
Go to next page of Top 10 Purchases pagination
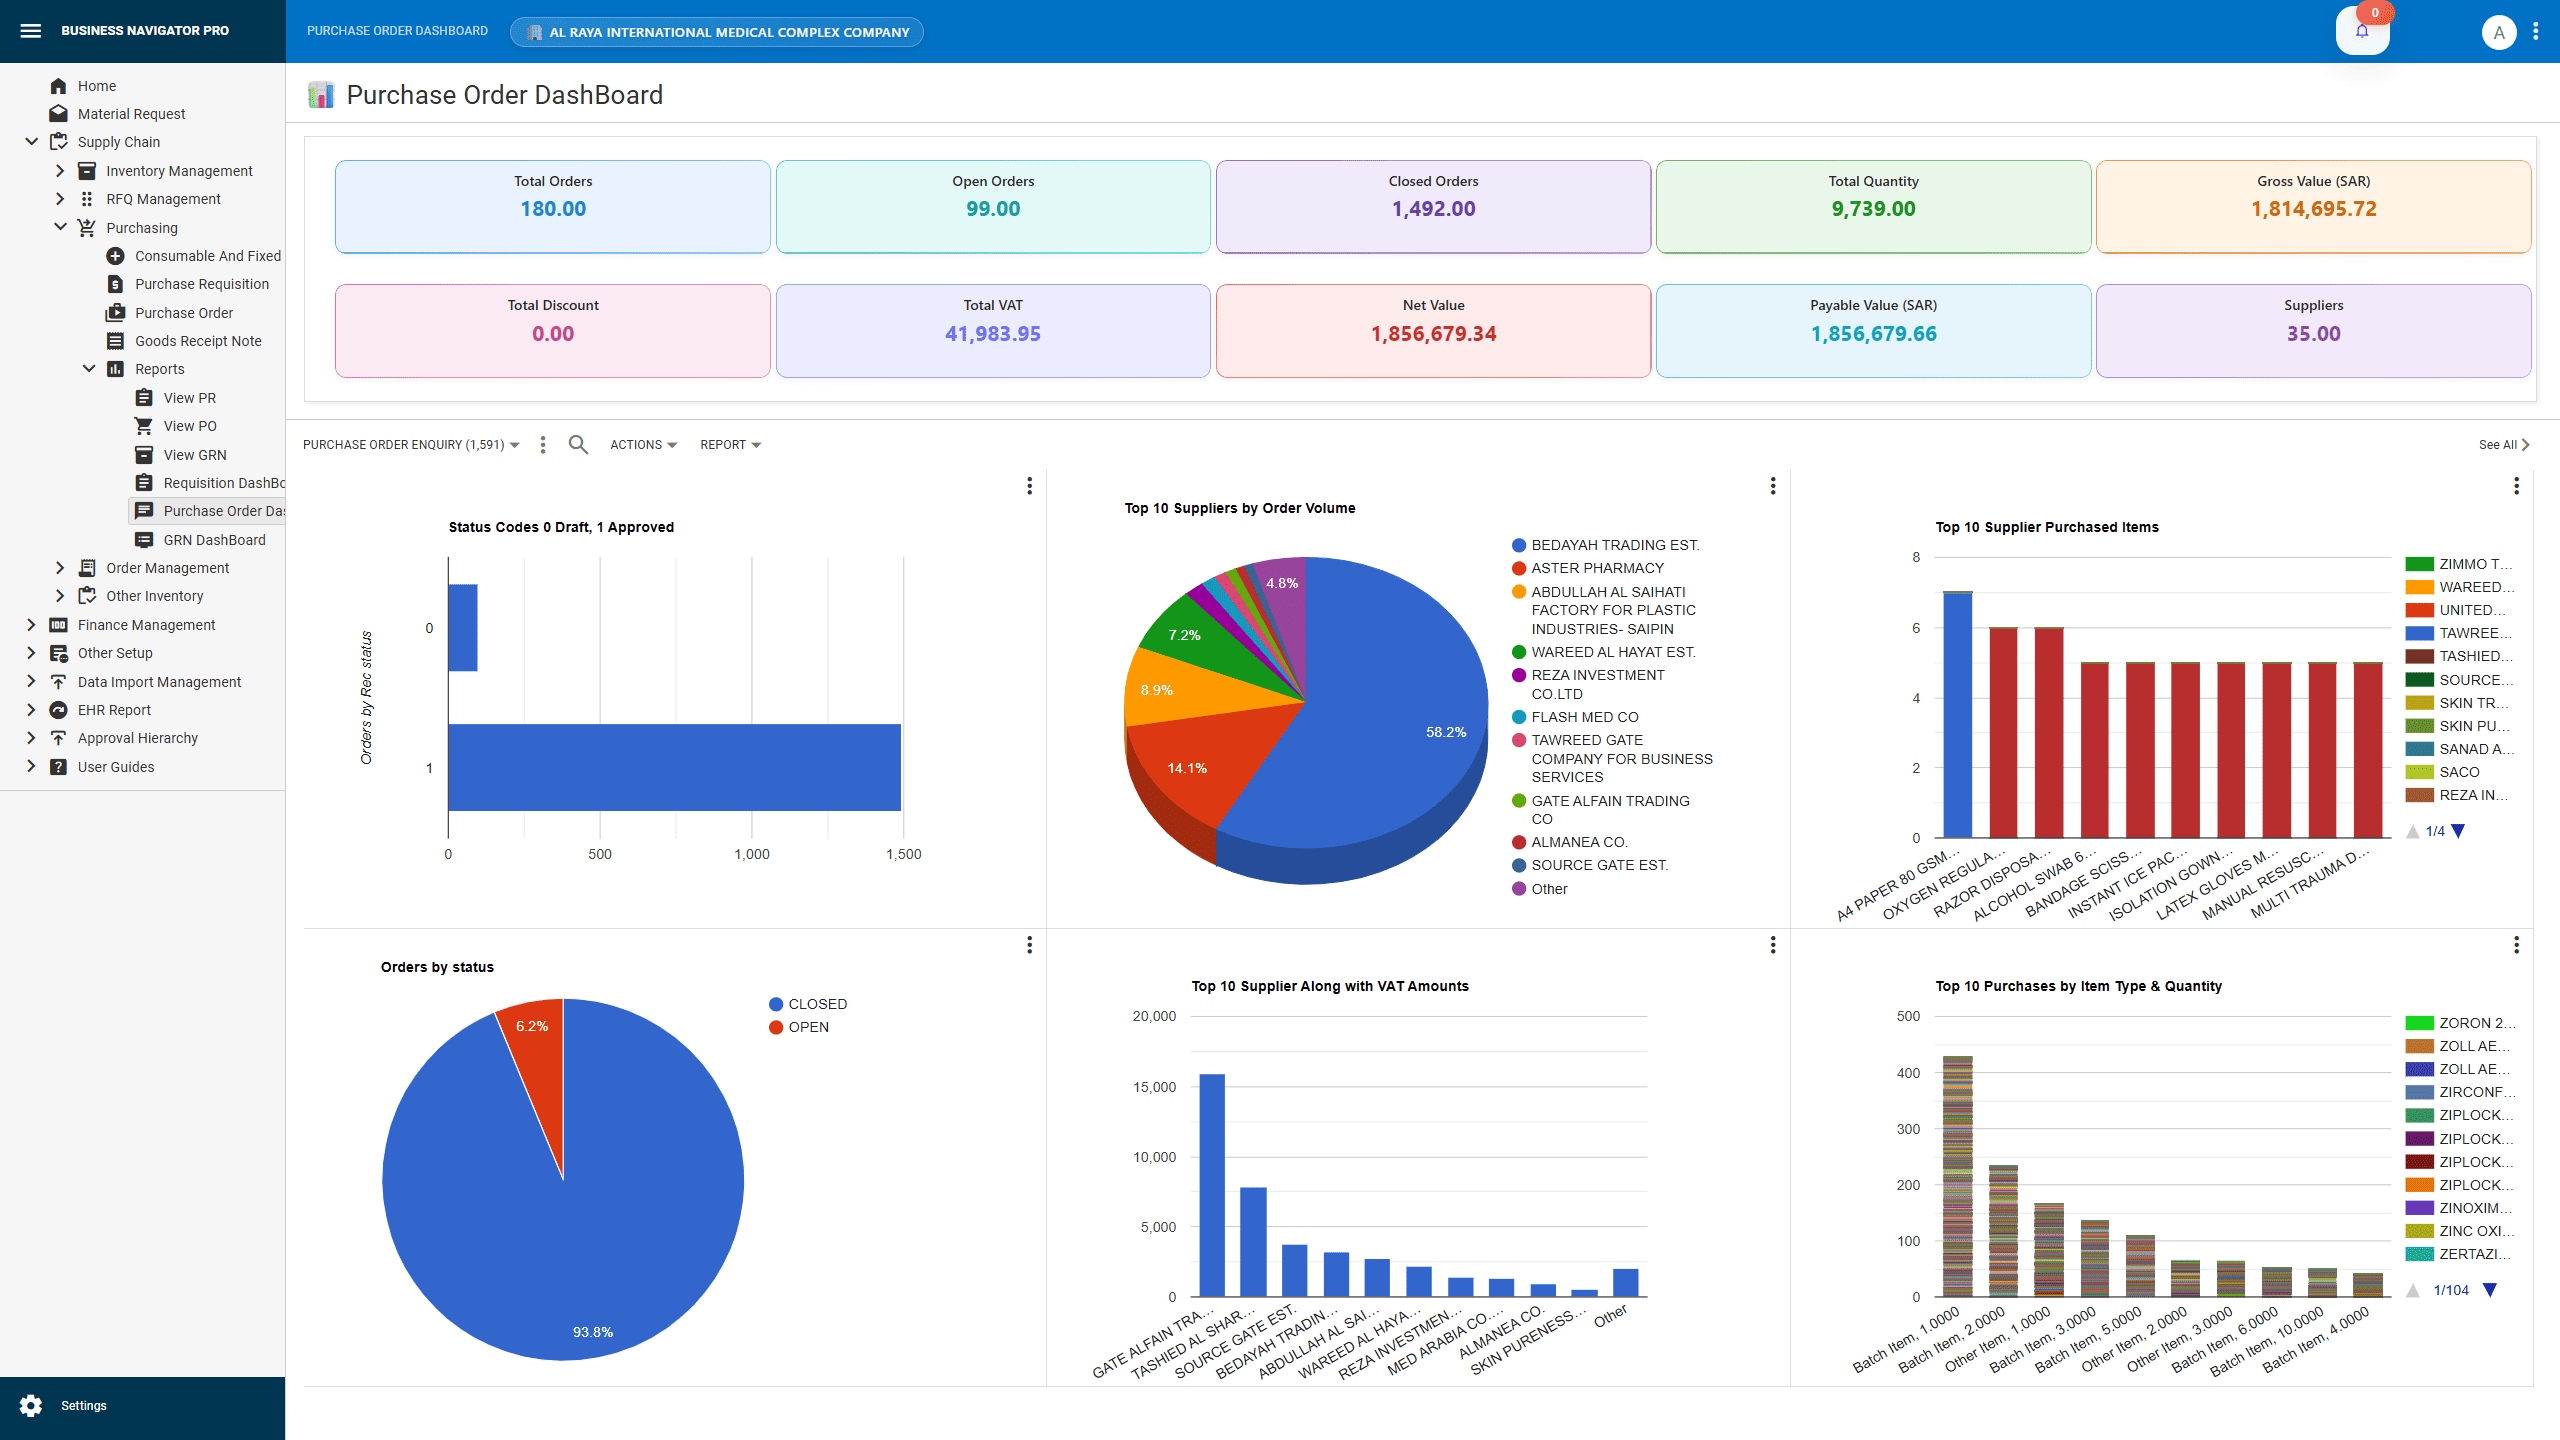pos(2492,1290)
